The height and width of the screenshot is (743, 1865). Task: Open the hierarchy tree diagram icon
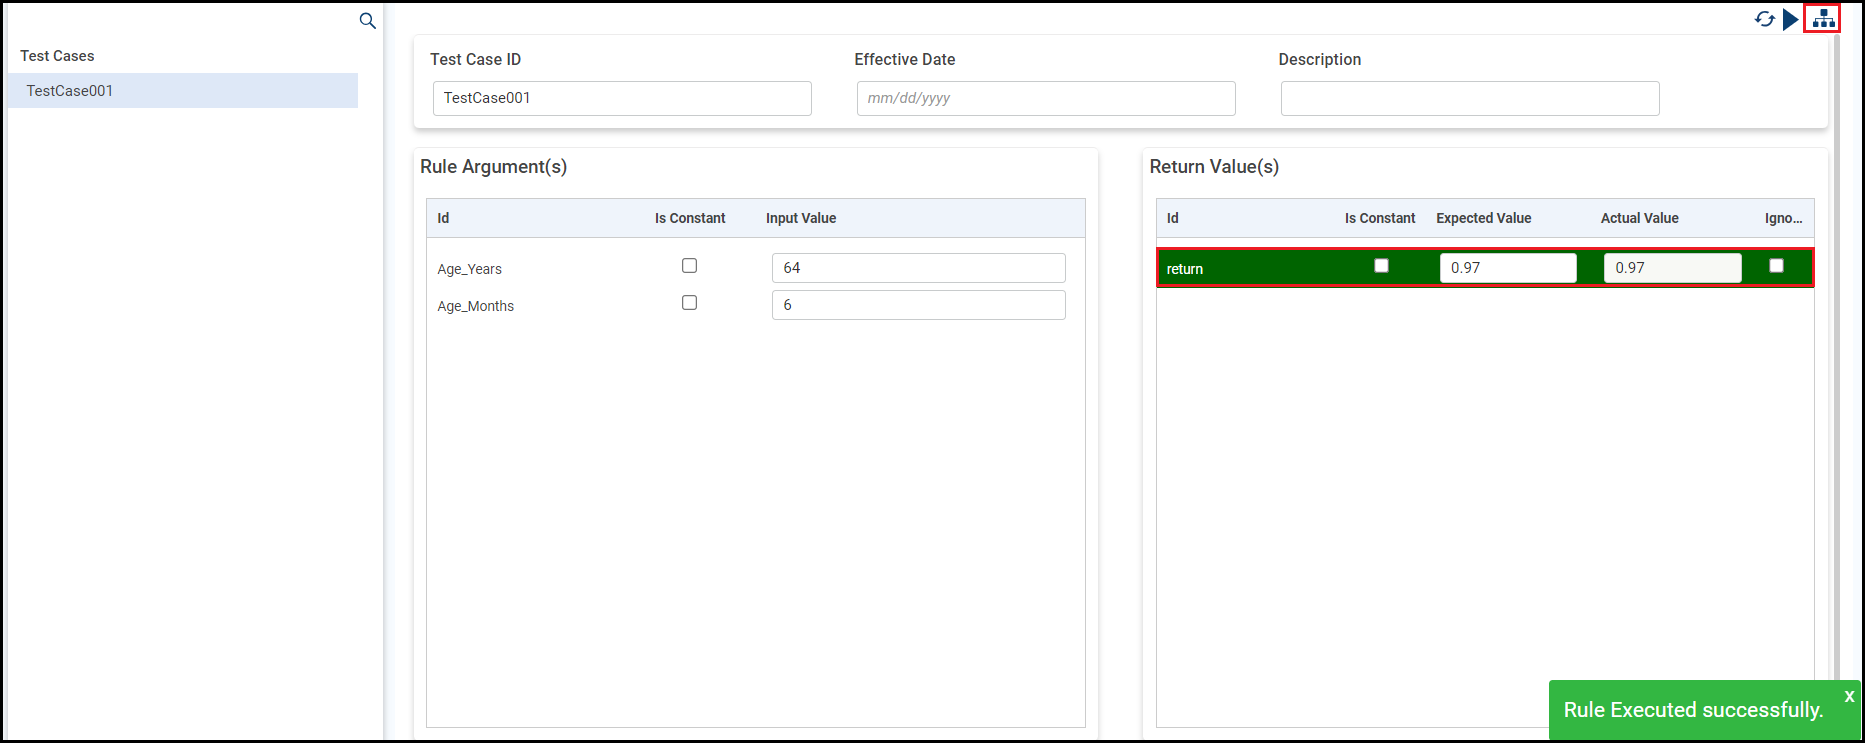(1824, 19)
